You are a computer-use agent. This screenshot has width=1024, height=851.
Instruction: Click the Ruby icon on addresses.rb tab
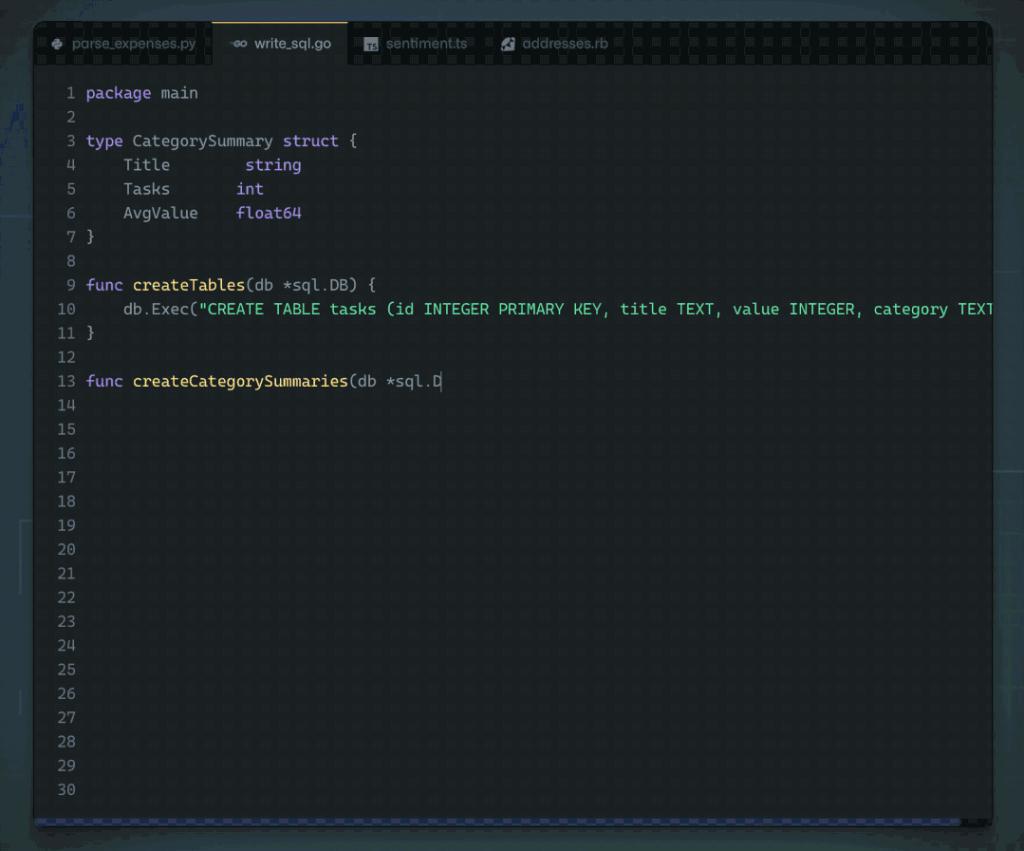(x=507, y=44)
